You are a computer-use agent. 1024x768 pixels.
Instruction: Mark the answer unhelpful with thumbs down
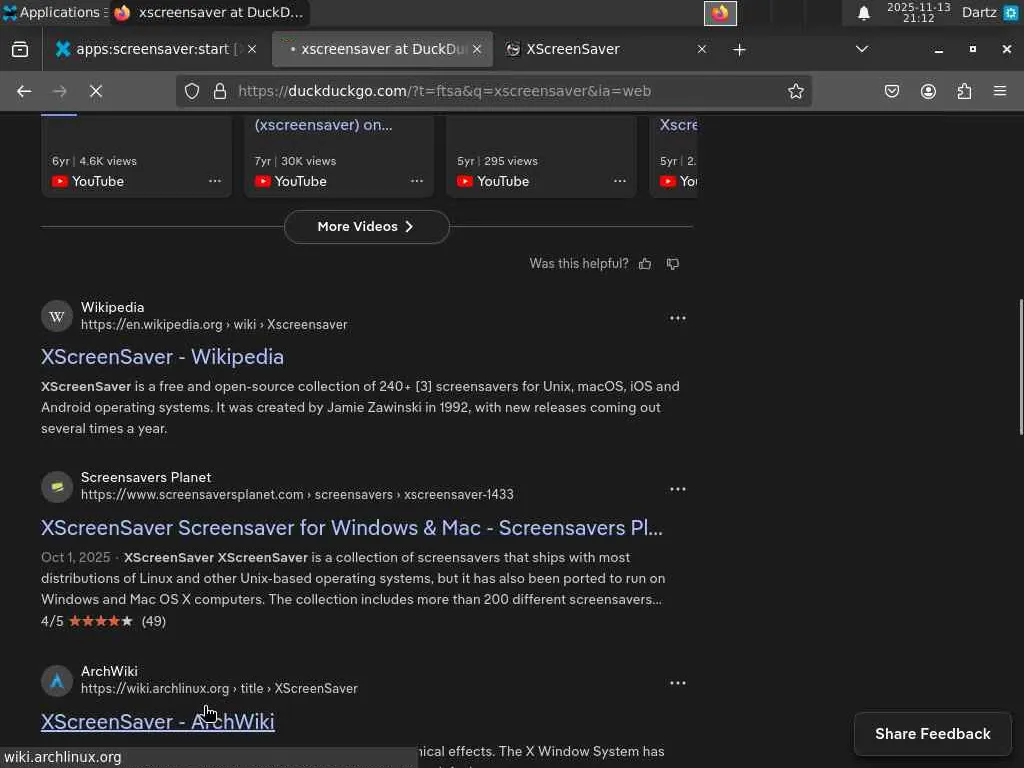click(x=673, y=264)
